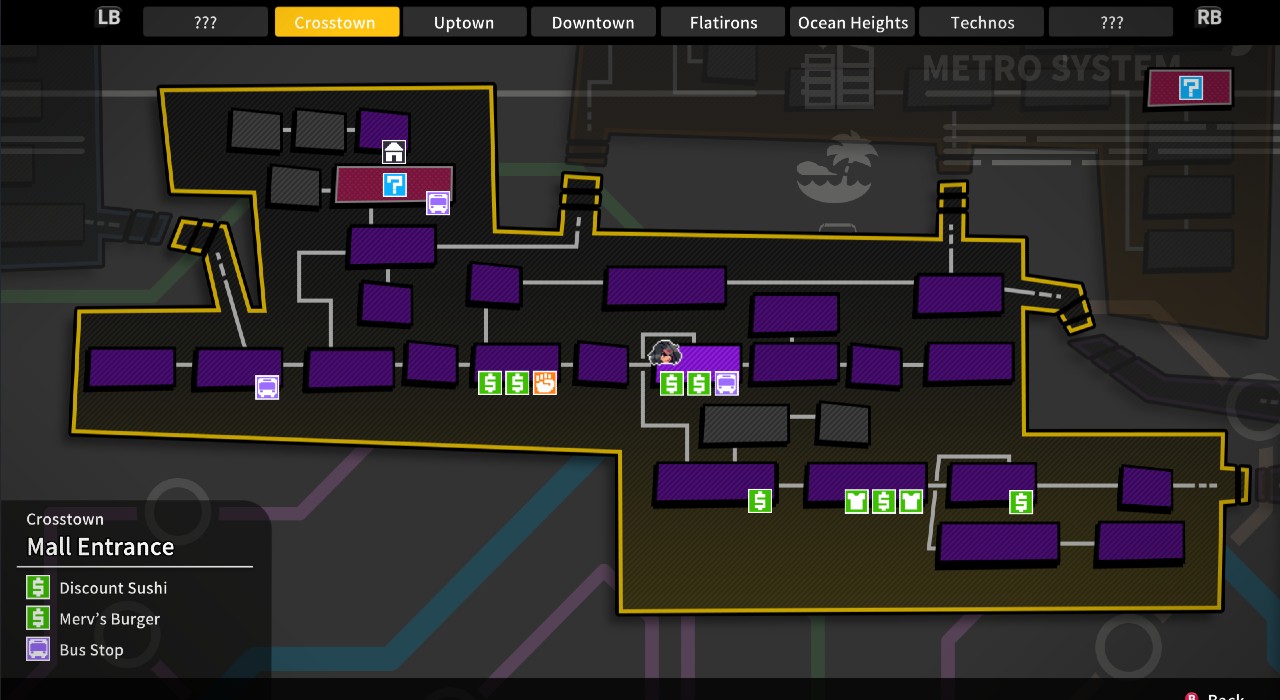The height and width of the screenshot is (700, 1280).
Task: Click the bus stop icon beside the red room
Action: coord(438,203)
